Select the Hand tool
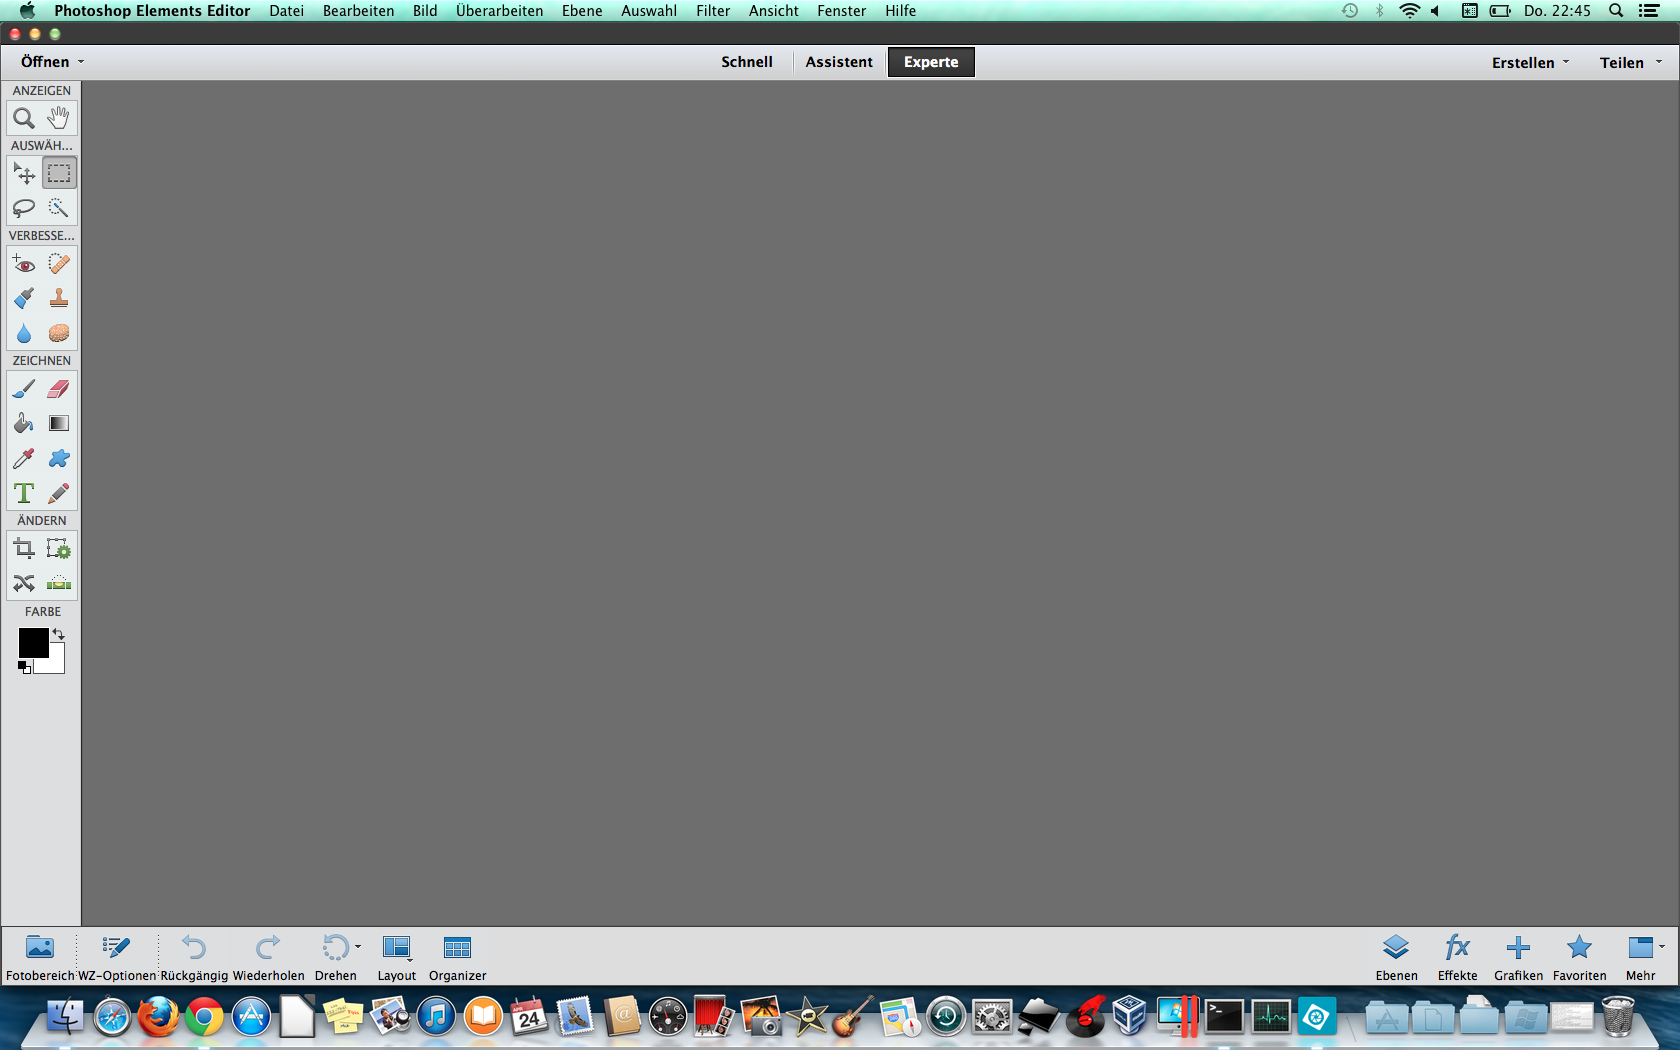 point(59,118)
